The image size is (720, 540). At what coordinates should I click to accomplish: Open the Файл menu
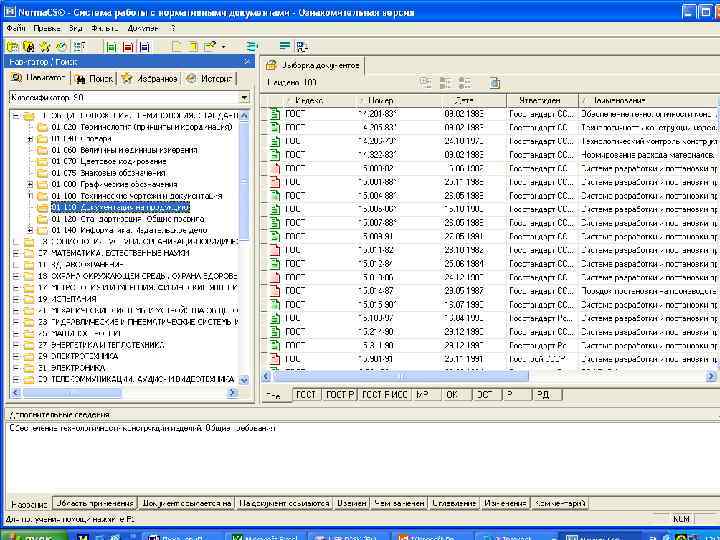click(x=16, y=28)
